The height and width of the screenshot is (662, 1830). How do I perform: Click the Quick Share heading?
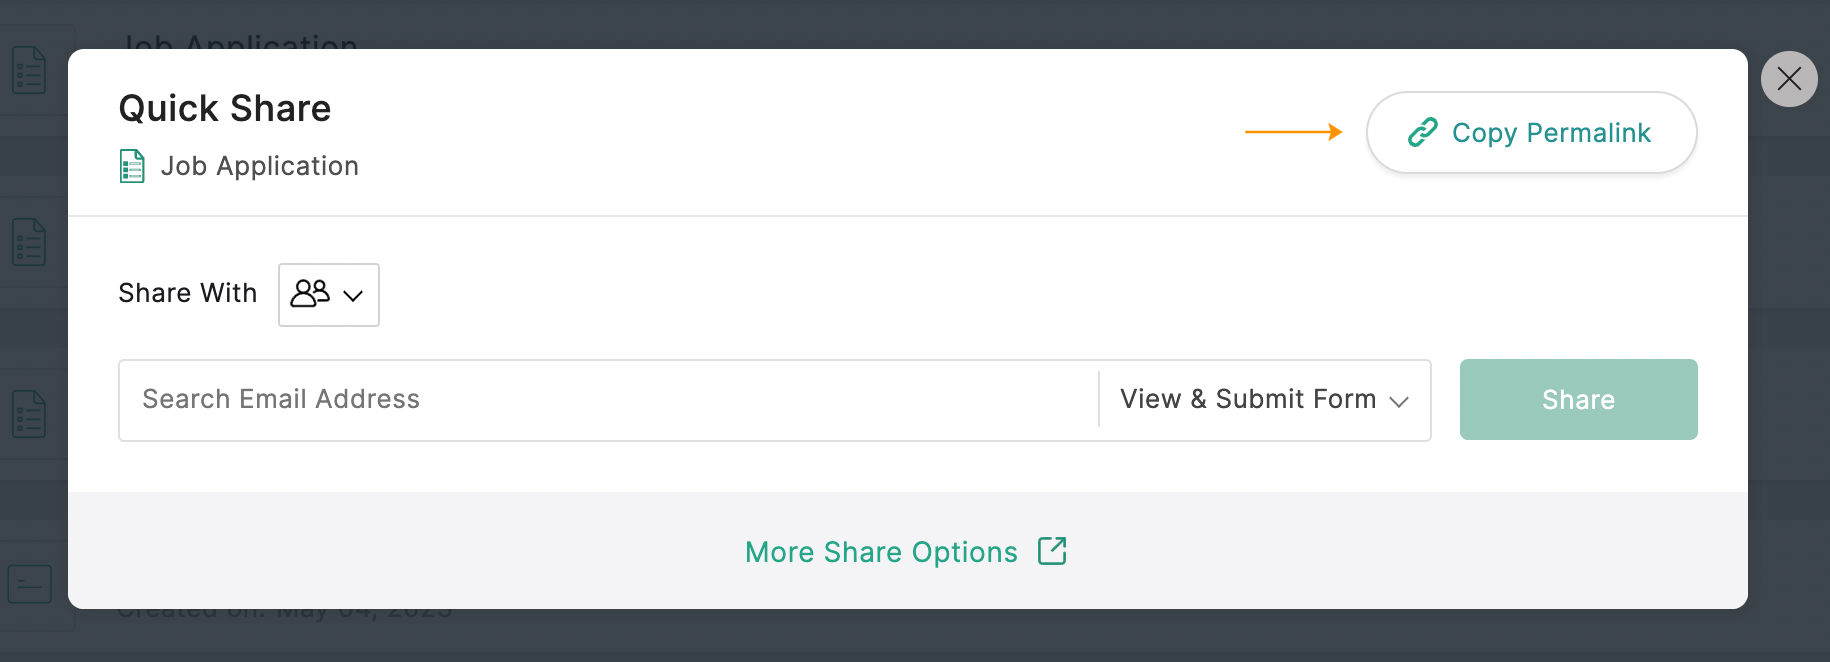(x=225, y=108)
